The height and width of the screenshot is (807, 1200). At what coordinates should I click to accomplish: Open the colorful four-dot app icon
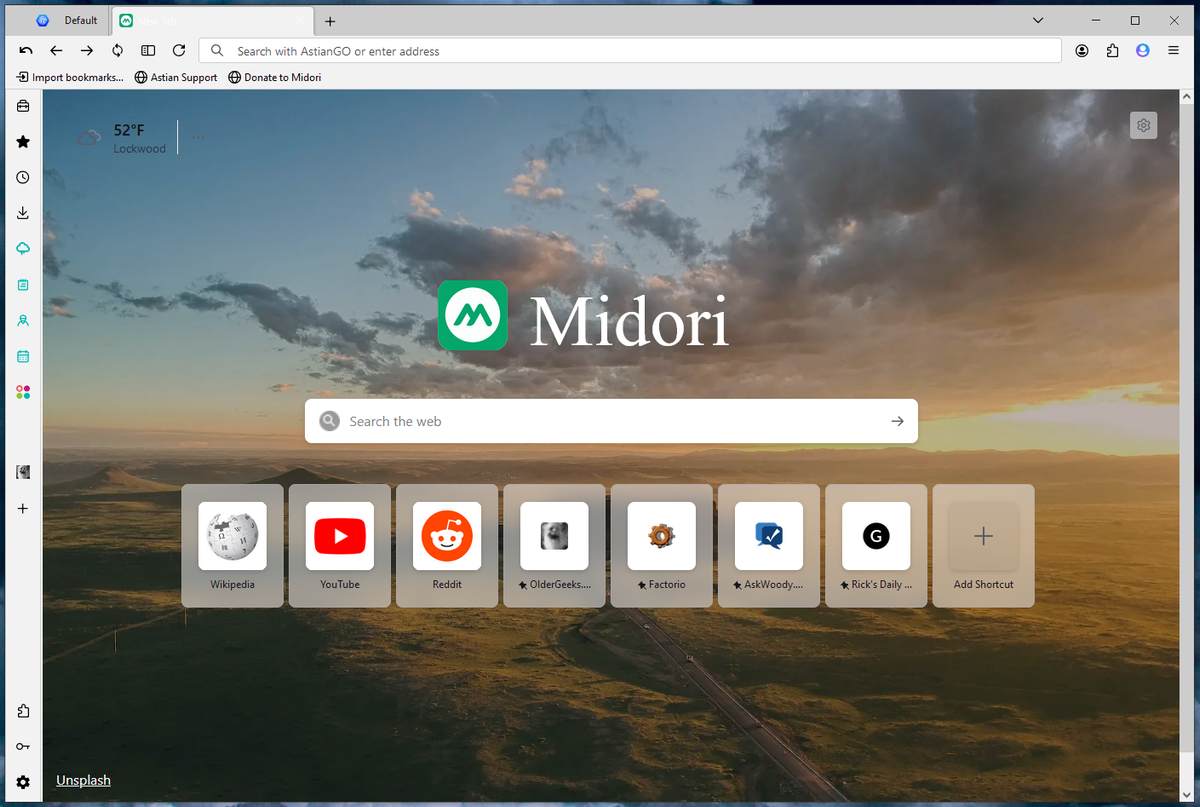23,392
